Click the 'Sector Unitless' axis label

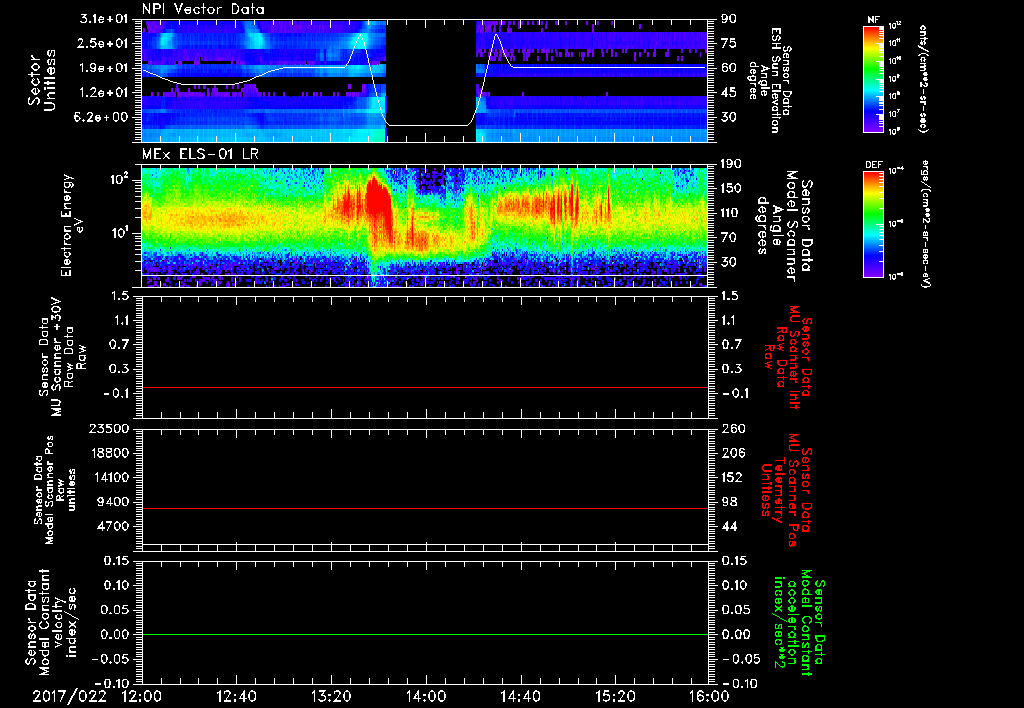click(x=41, y=80)
